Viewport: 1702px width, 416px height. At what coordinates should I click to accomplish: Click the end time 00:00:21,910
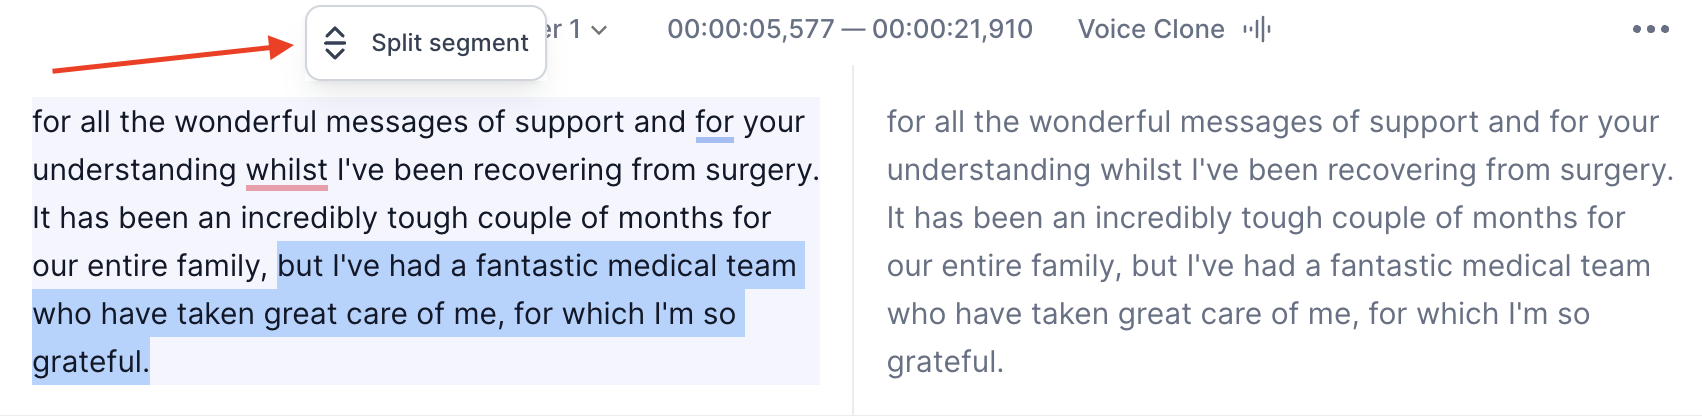click(953, 29)
